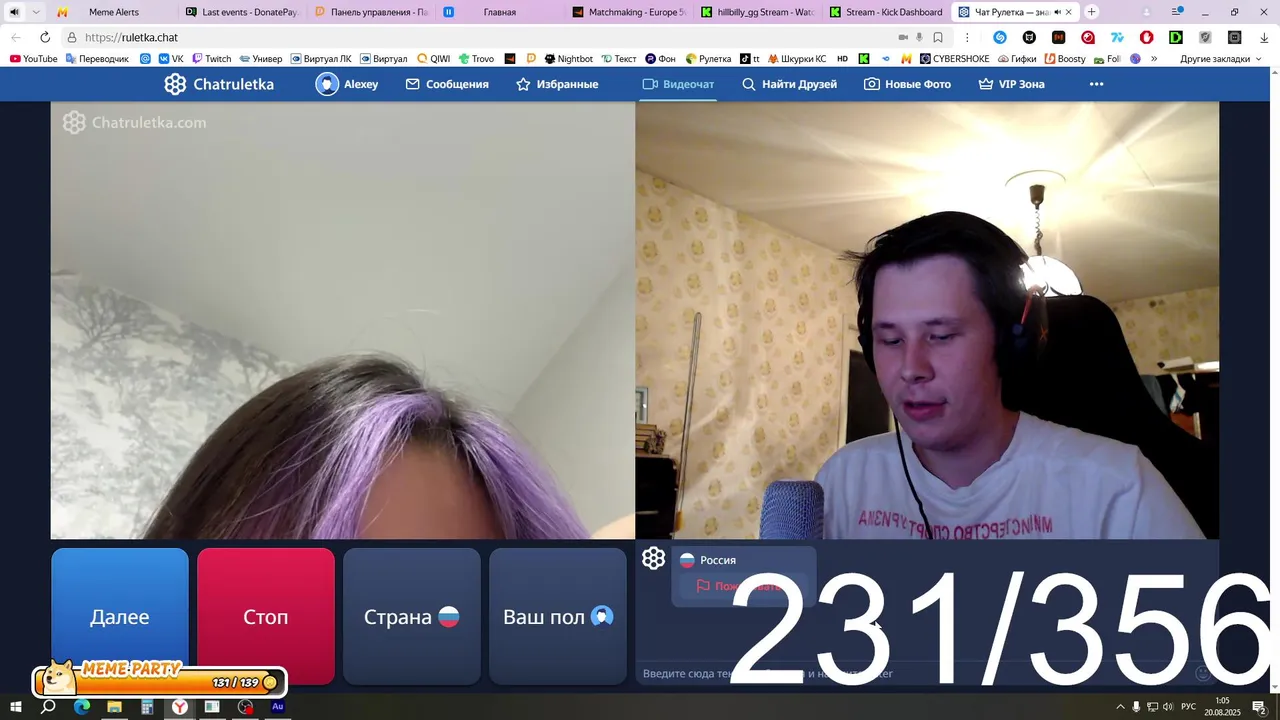Switch to Meme Alerts browser tab
Viewport: 1280px width, 720px height.
click(x=114, y=12)
